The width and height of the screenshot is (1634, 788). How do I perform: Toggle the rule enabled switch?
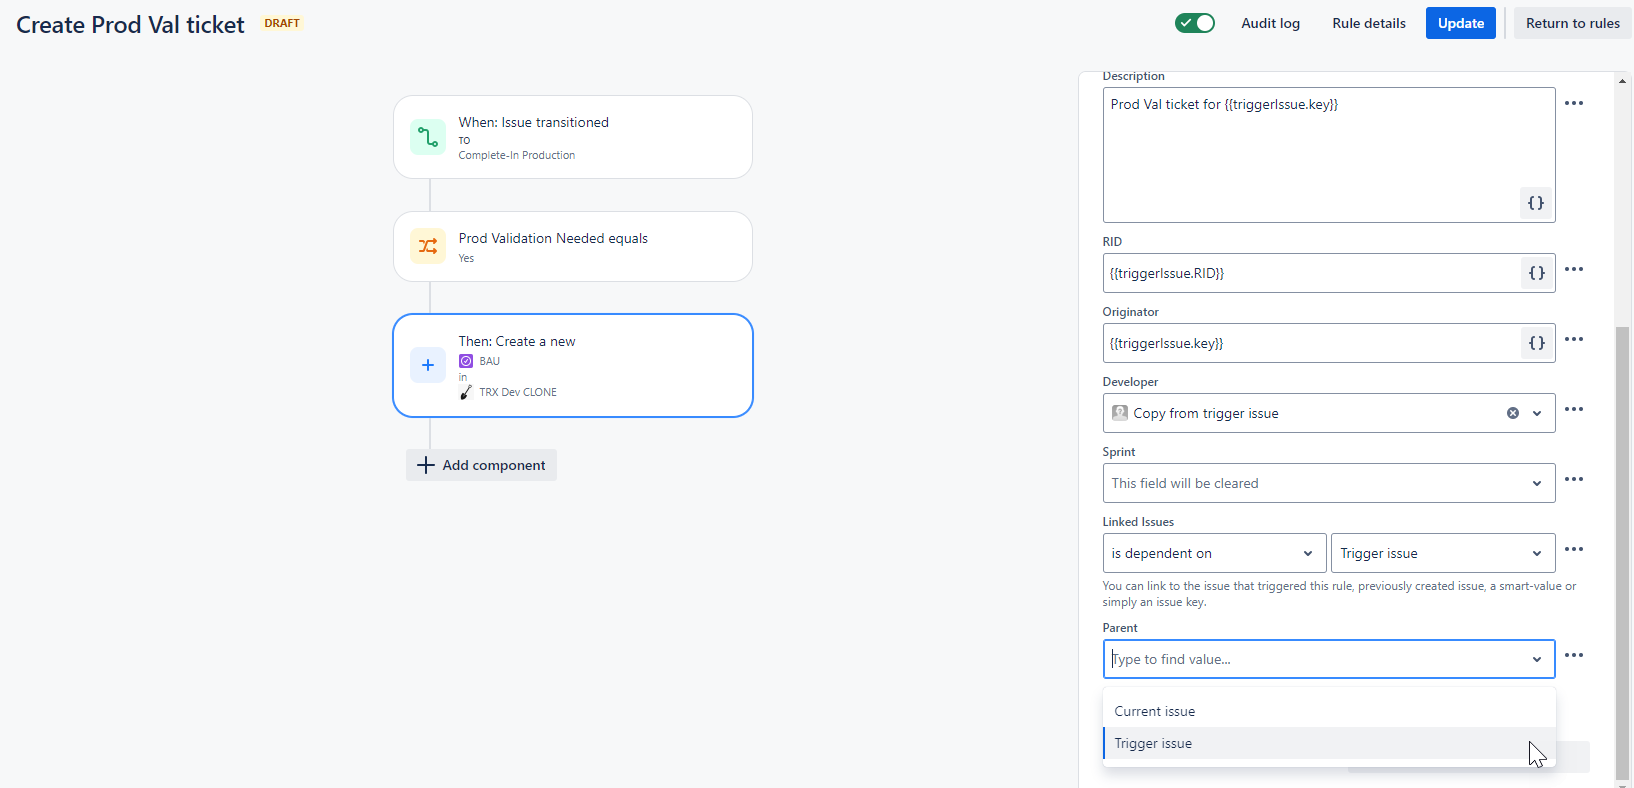1195,23
